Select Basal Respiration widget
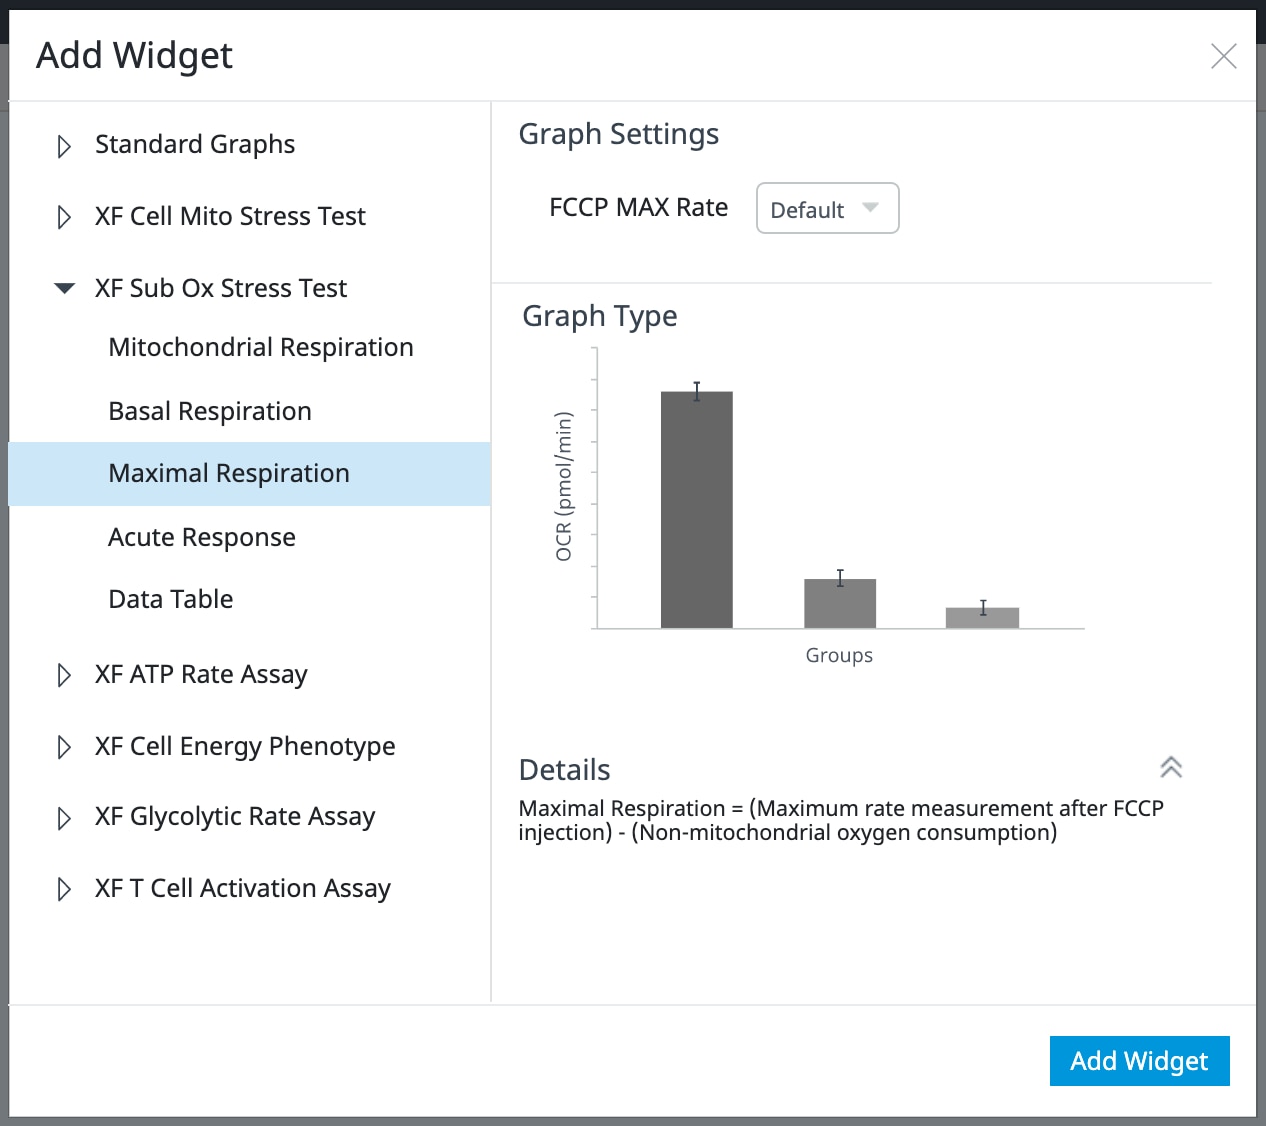Image resolution: width=1266 pixels, height=1126 pixels. tap(210, 411)
